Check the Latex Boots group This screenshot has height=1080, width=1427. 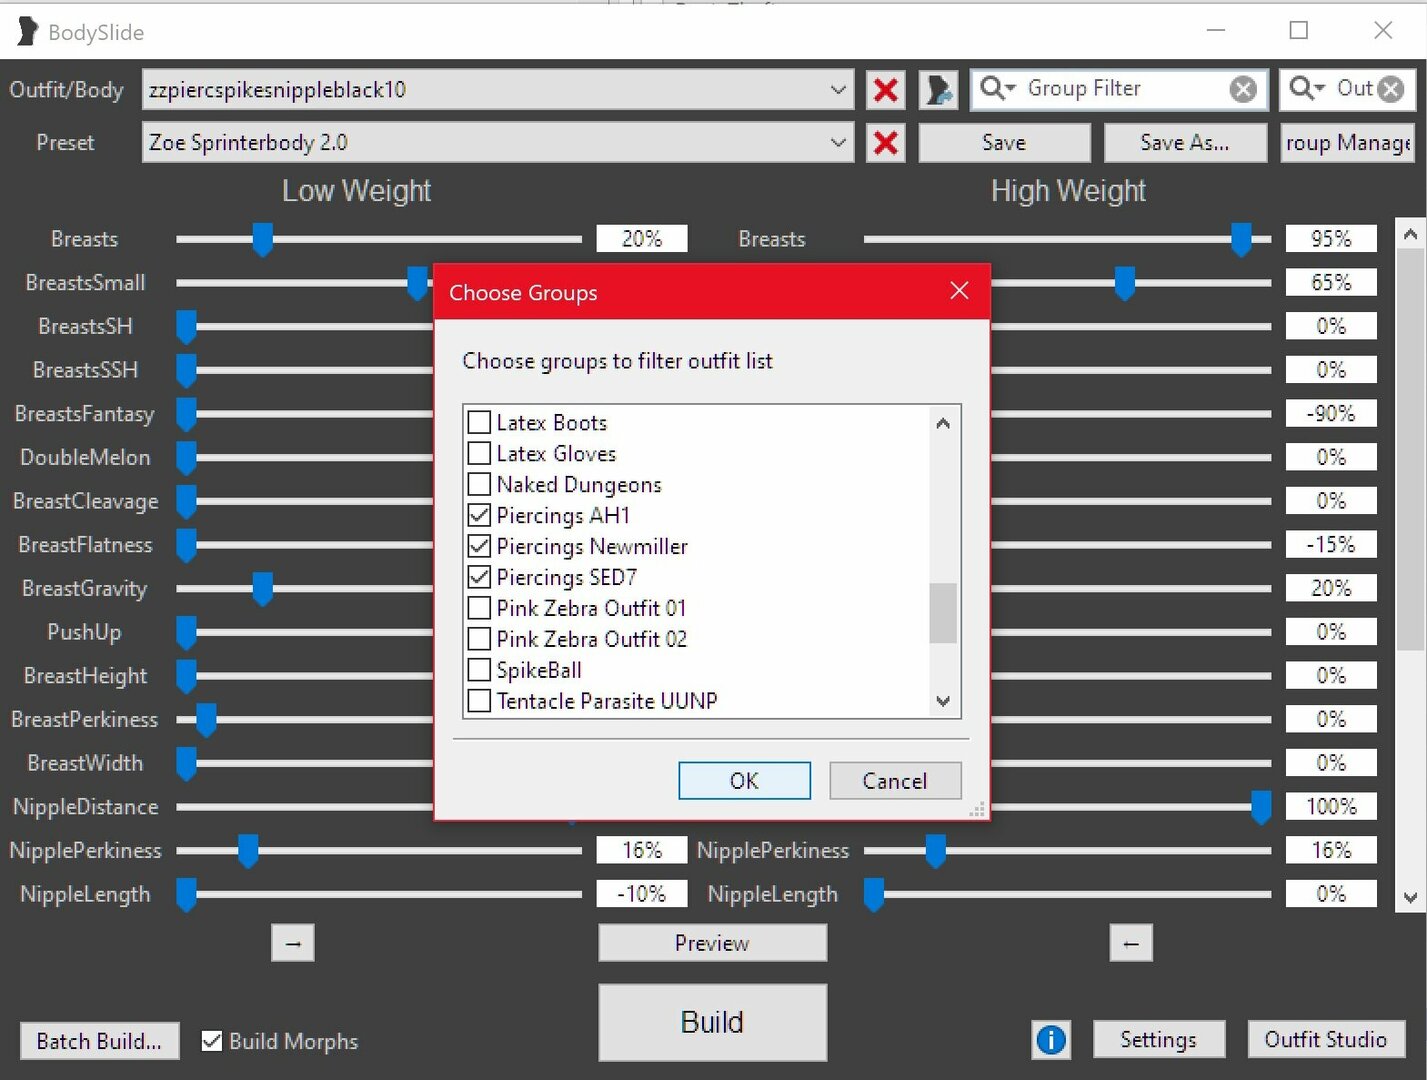click(480, 423)
